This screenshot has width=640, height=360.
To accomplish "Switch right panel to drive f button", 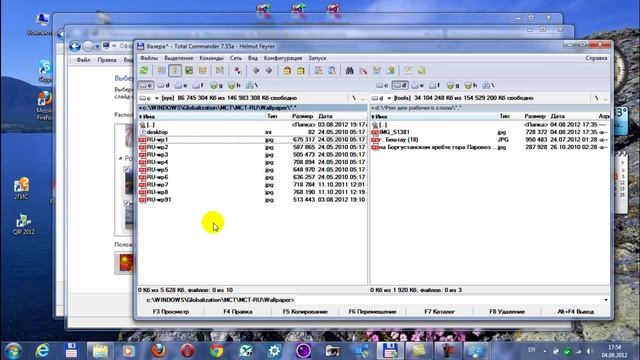I will click(x=435, y=85).
